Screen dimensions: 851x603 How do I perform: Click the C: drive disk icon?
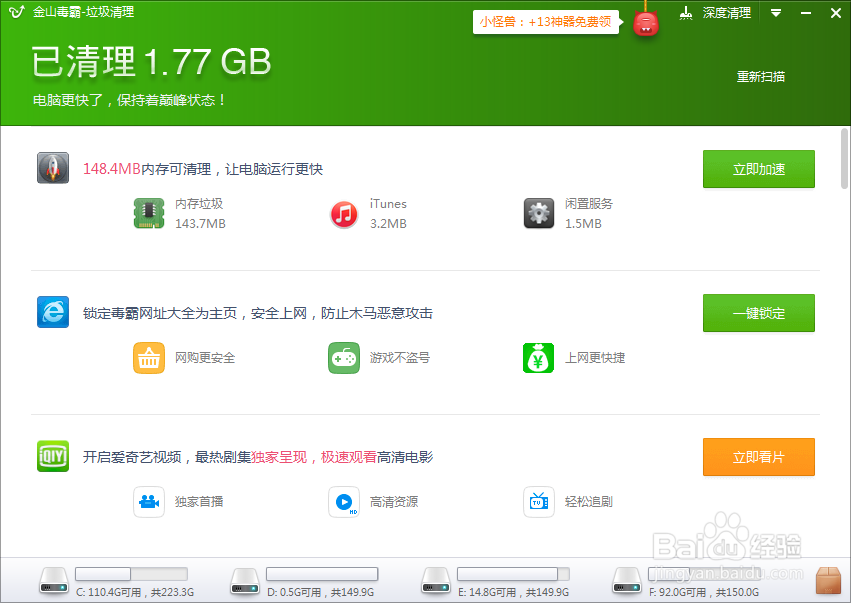pyautogui.click(x=54, y=581)
